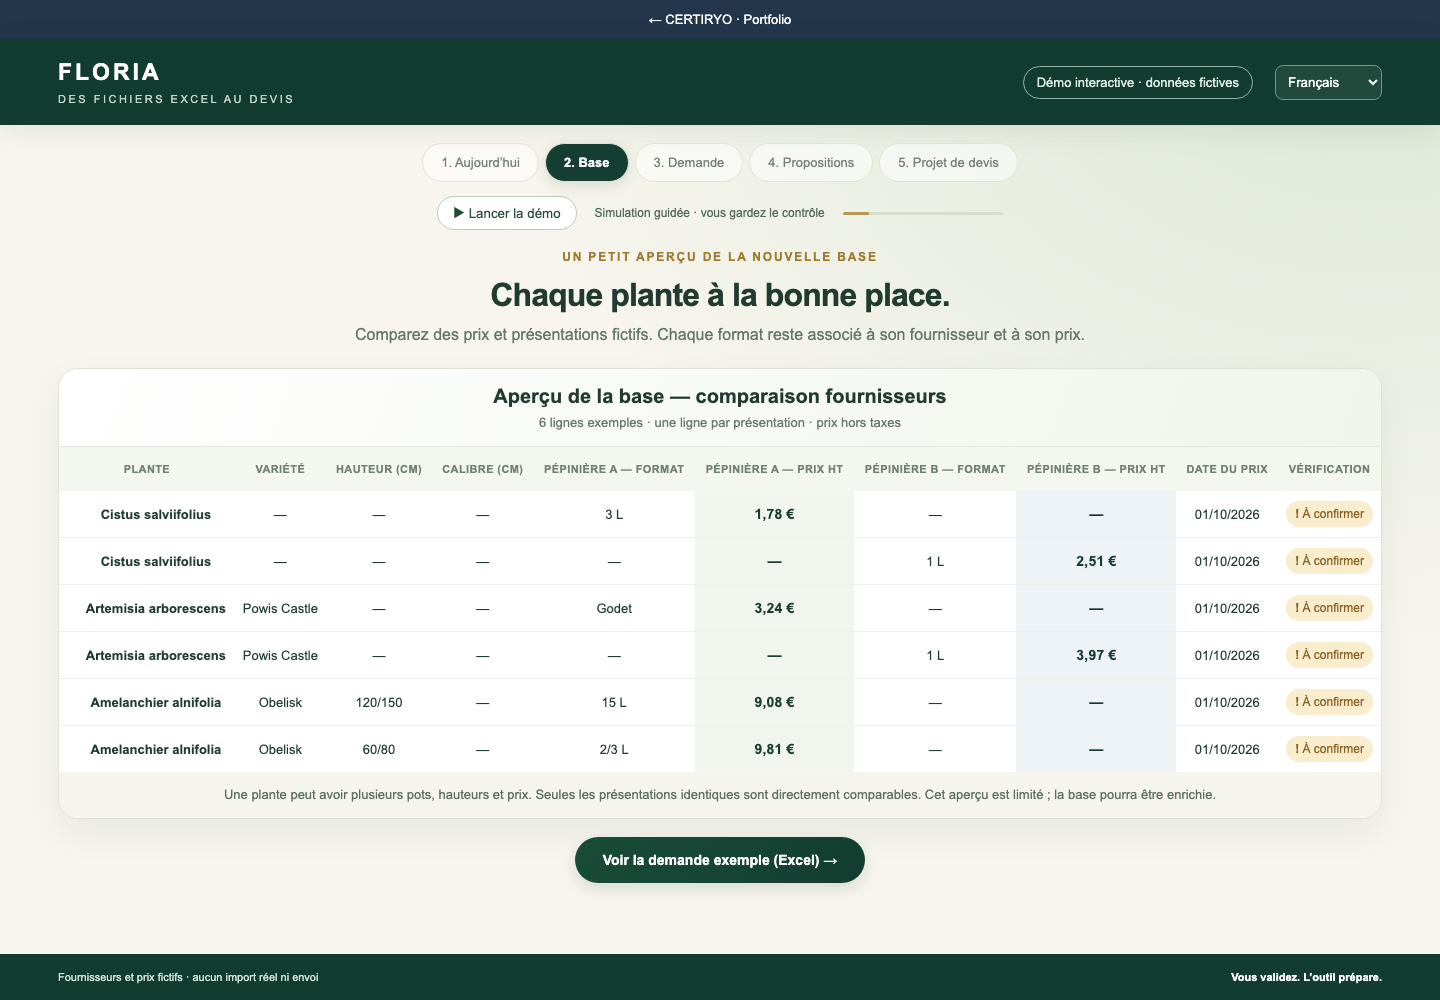The height and width of the screenshot is (1000, 1440).
Task: Click À confirmer badge for the 3,97 € row
Action: 1329,655
